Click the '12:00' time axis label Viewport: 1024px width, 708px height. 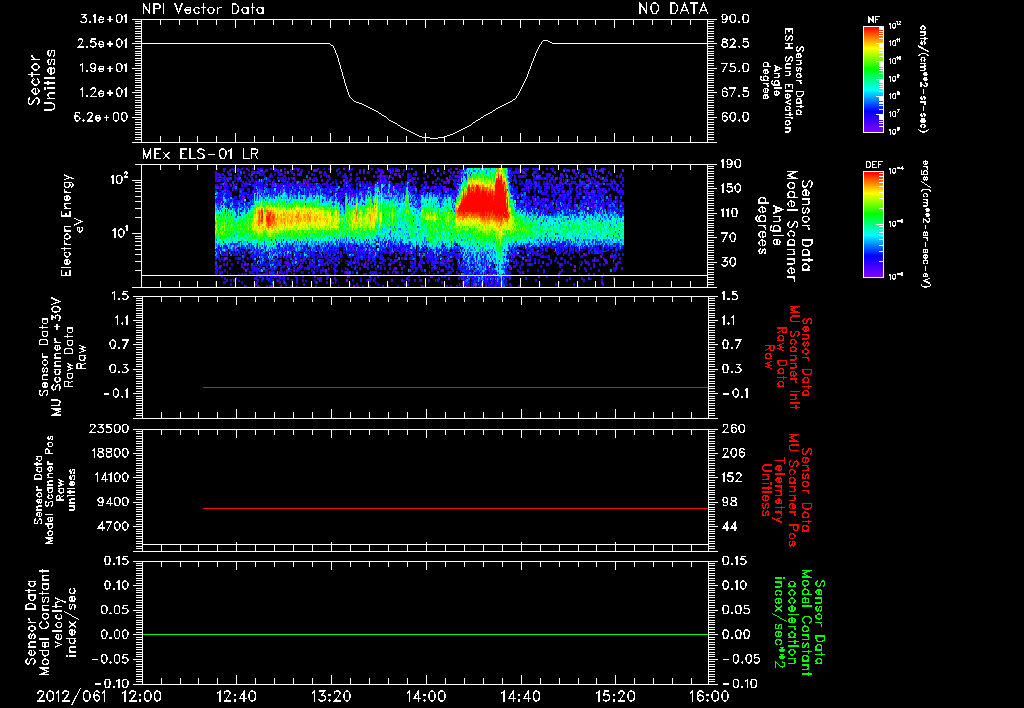click(142, 696)
